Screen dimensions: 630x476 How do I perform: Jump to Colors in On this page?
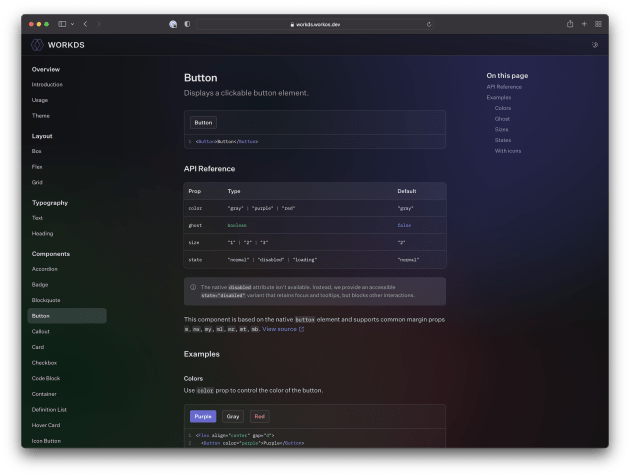point(503,108)
